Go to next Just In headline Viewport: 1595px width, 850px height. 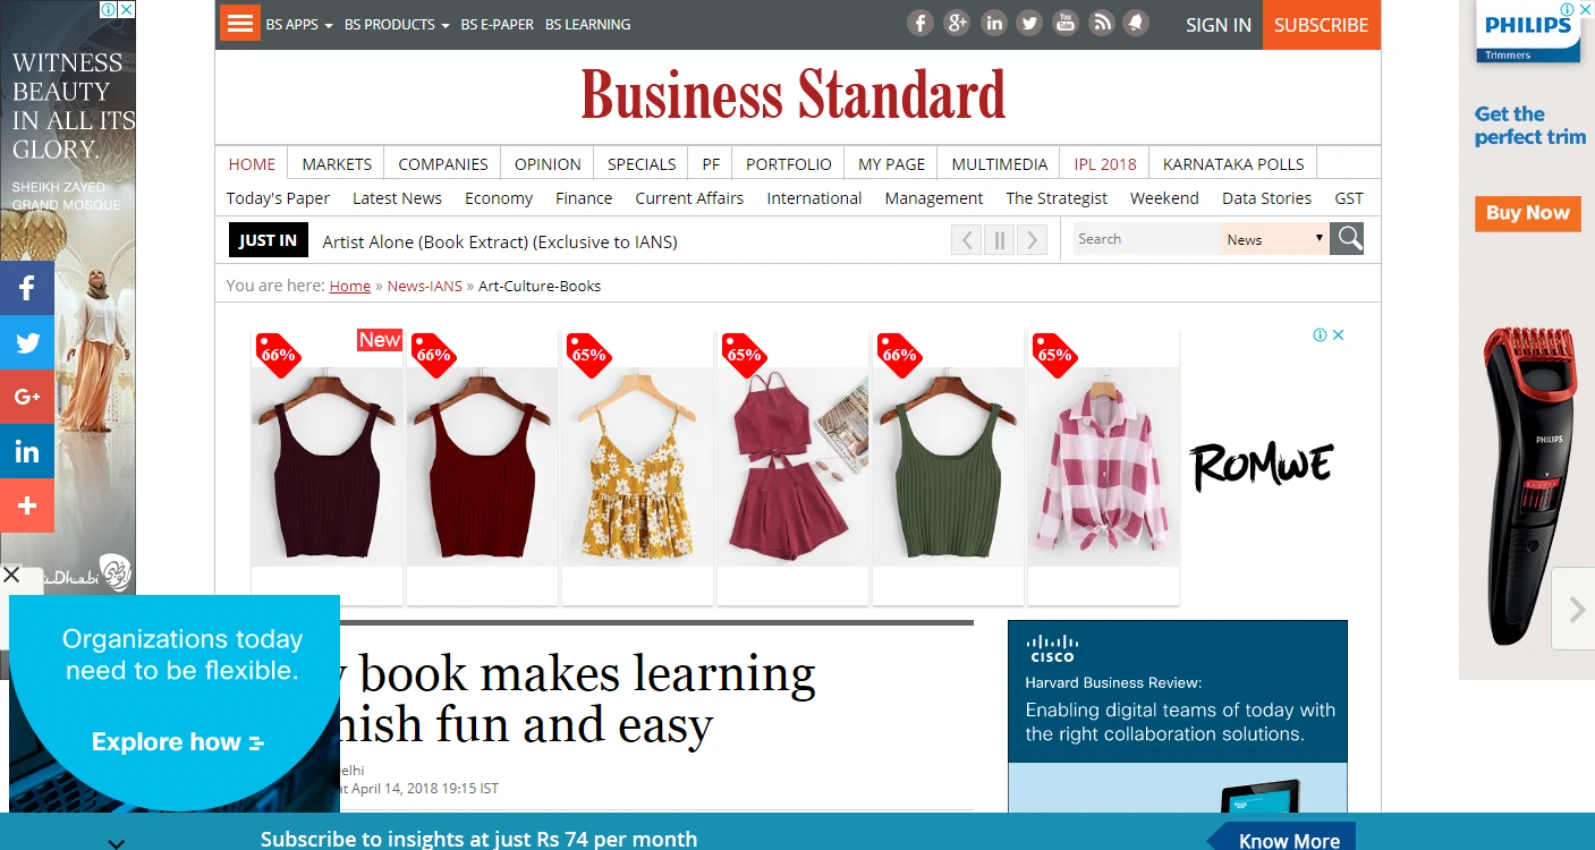[1032, 240]
